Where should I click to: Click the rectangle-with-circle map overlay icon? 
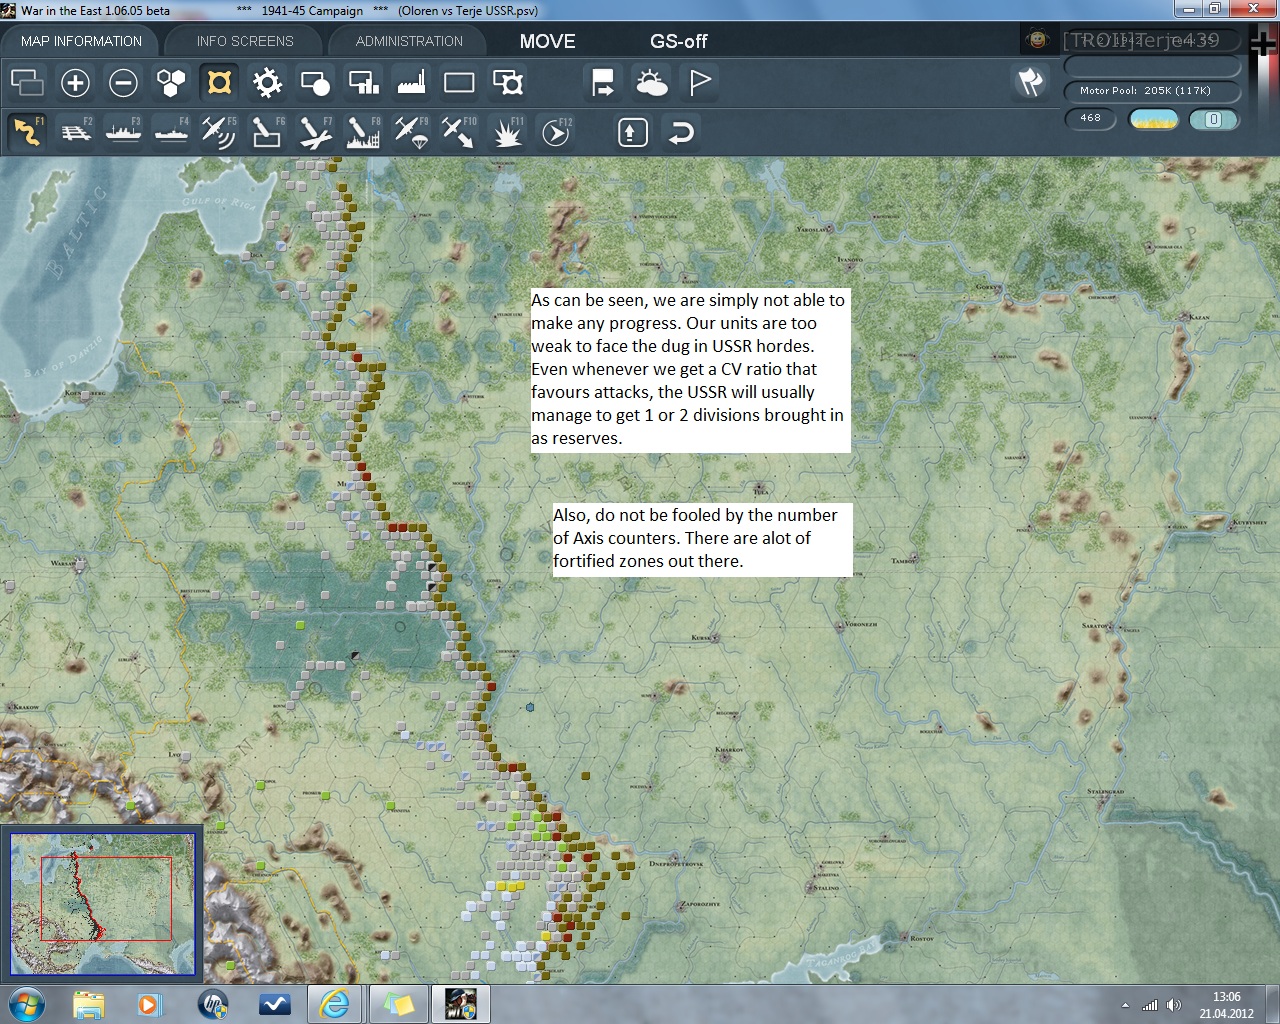[315, 82]
